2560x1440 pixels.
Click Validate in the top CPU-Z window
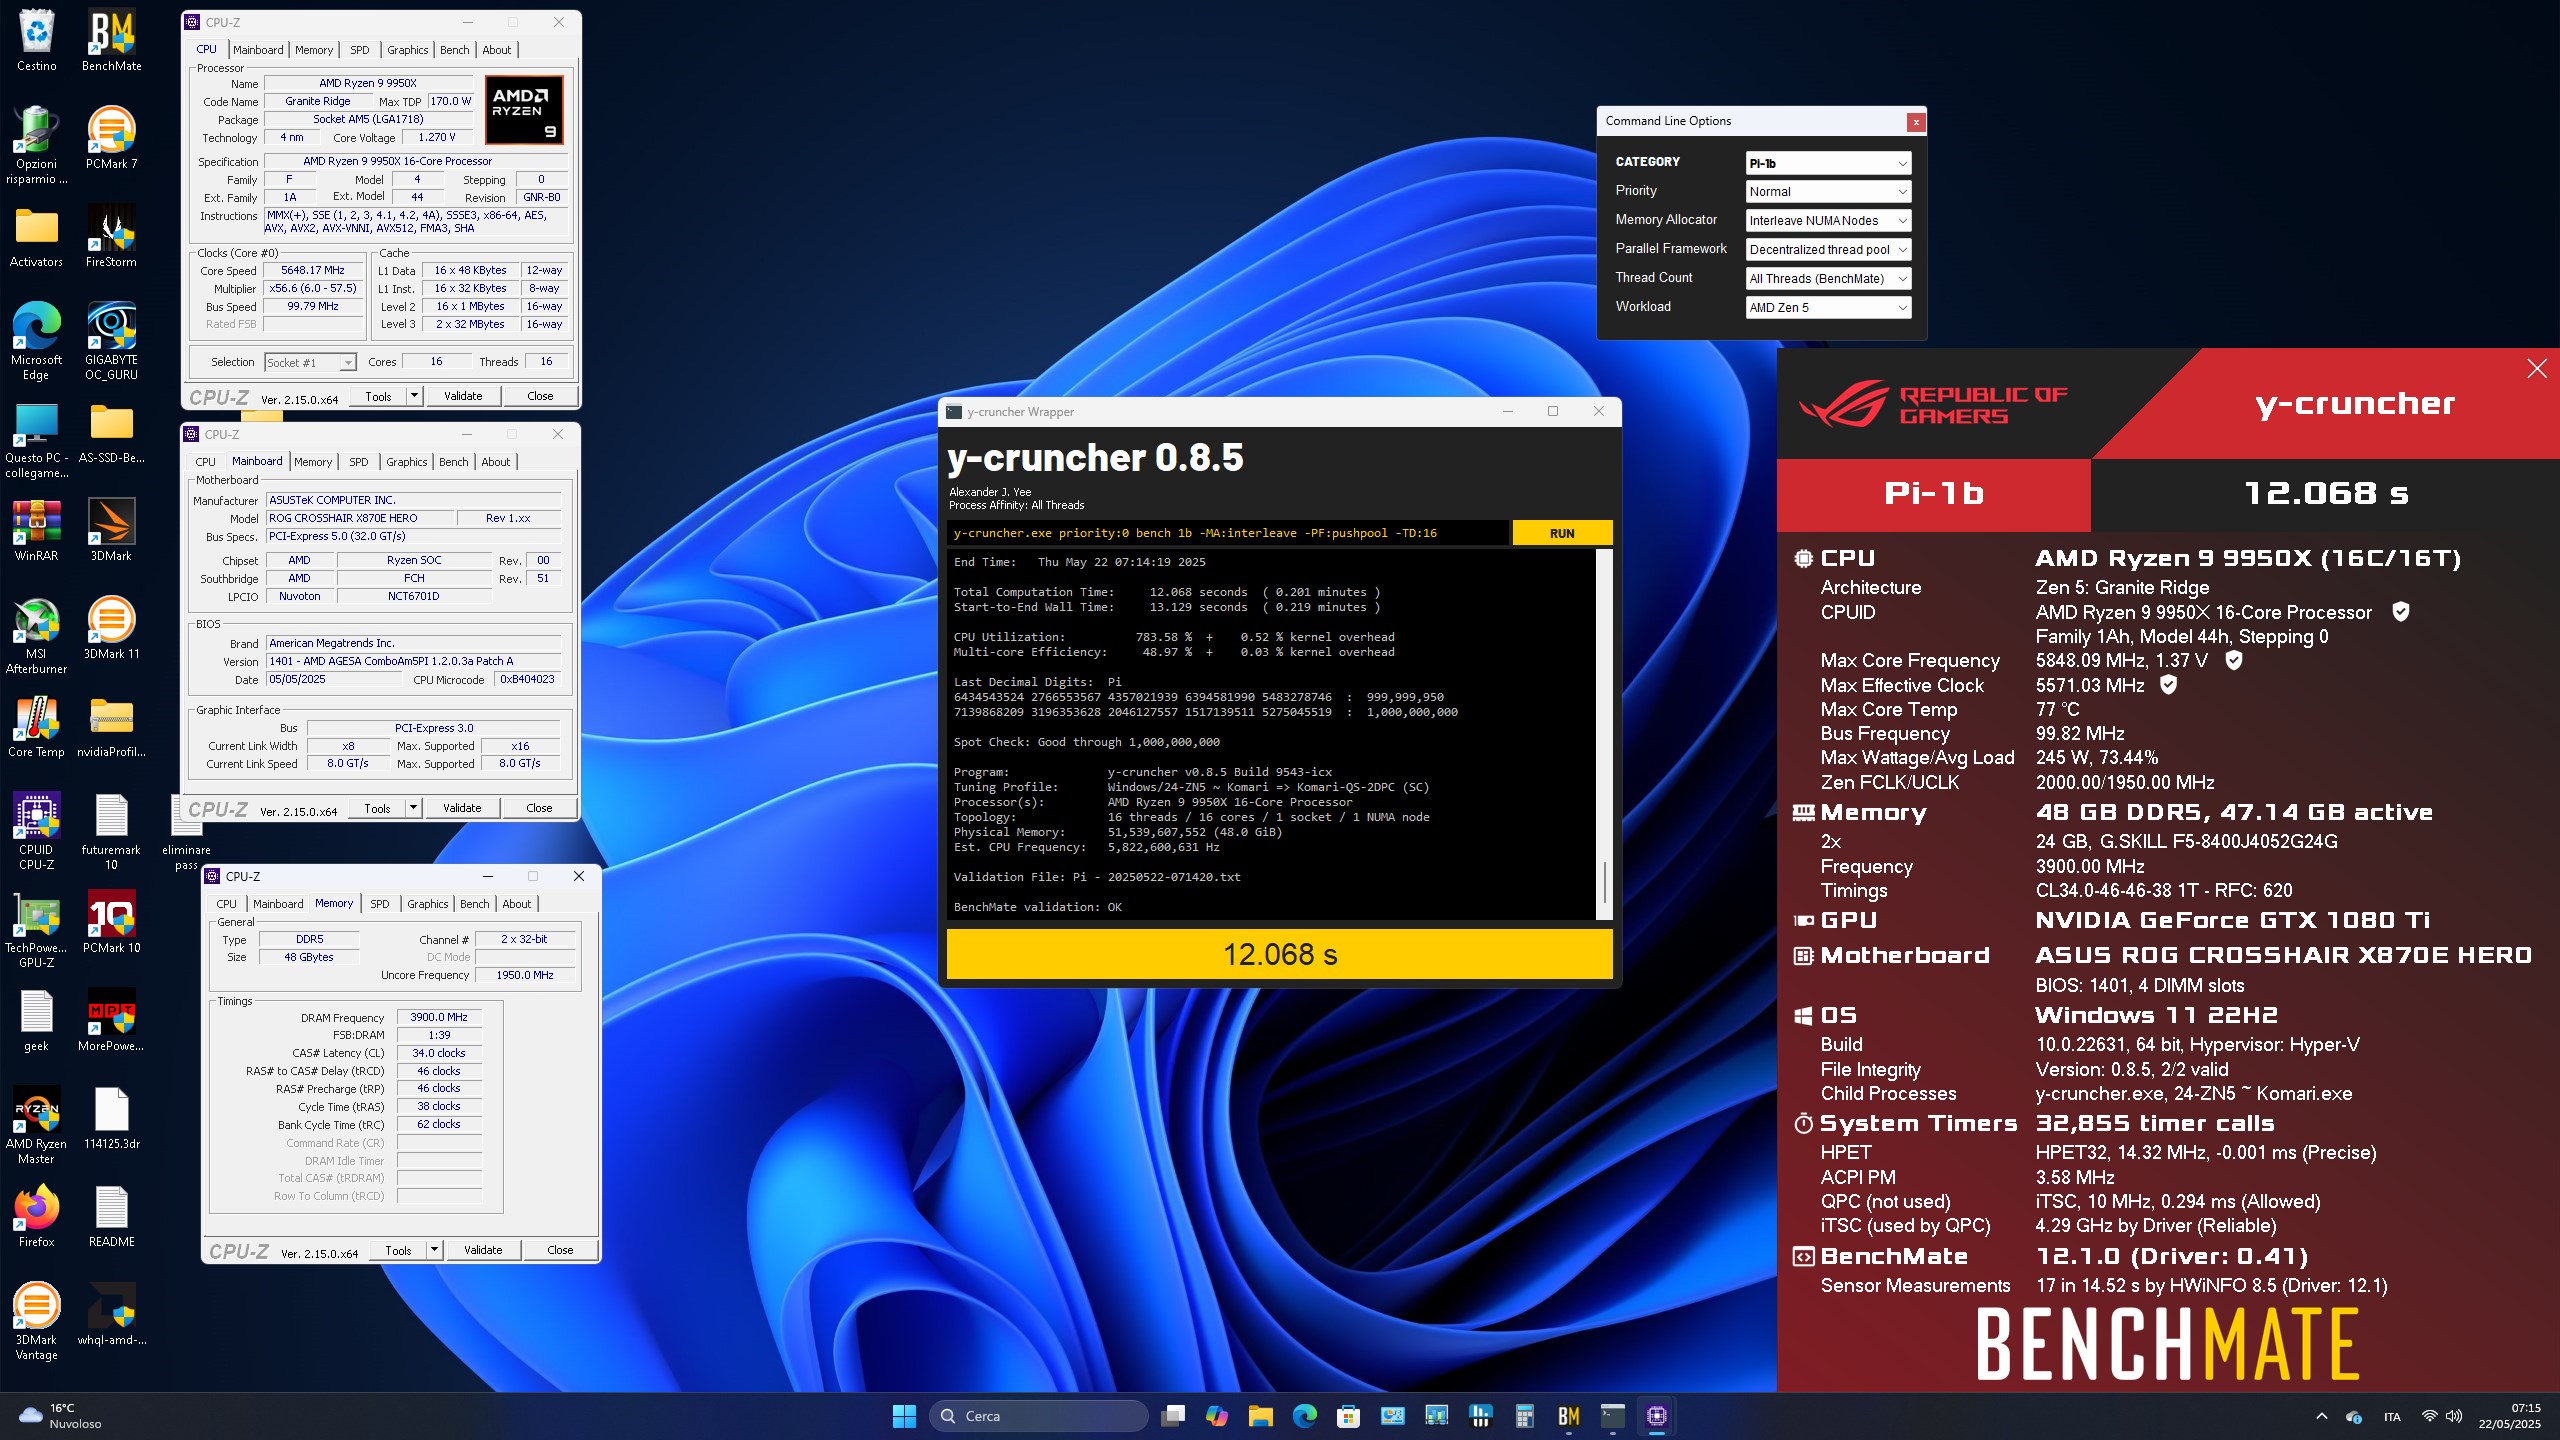pos(463,396)
